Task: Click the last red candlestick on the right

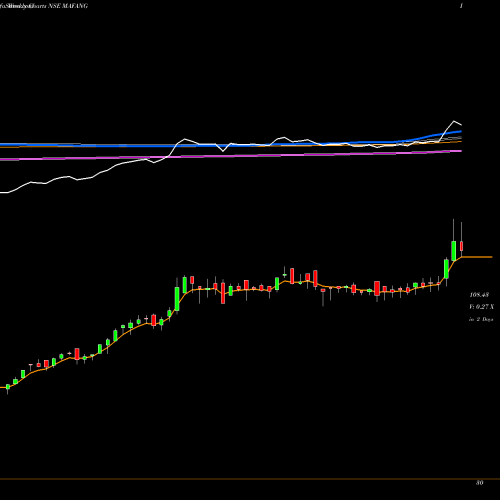Action: (x=462, y=246)
